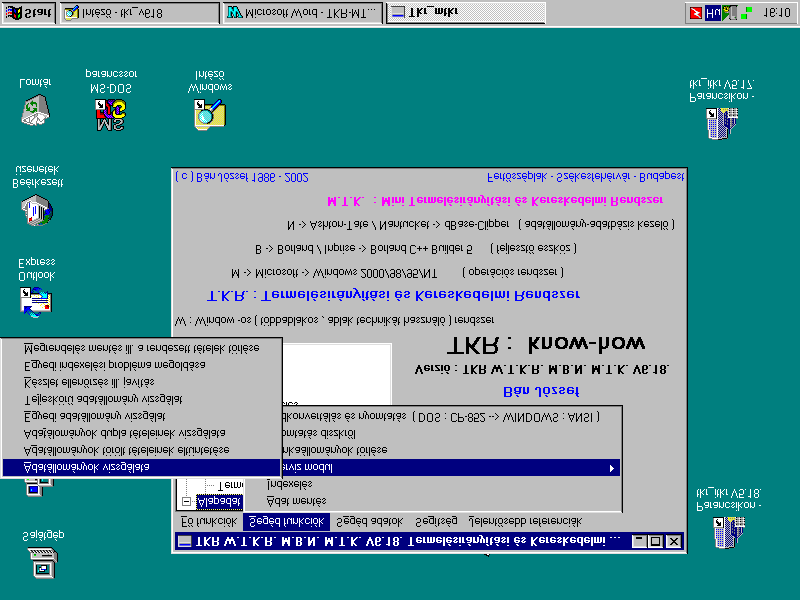Switch to Tkr_mtkr taskbar button

[465, 13]
